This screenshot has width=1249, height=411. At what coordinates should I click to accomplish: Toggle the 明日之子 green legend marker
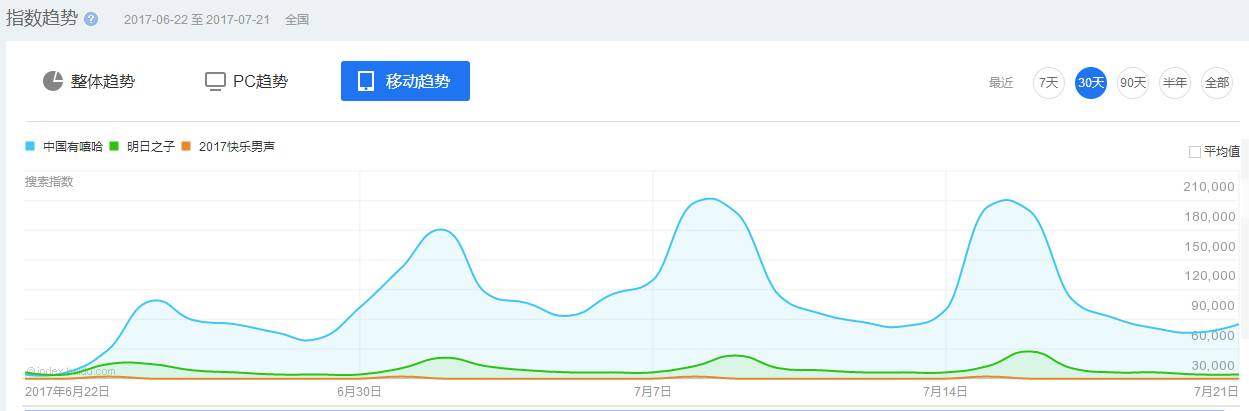coord(115,146)
